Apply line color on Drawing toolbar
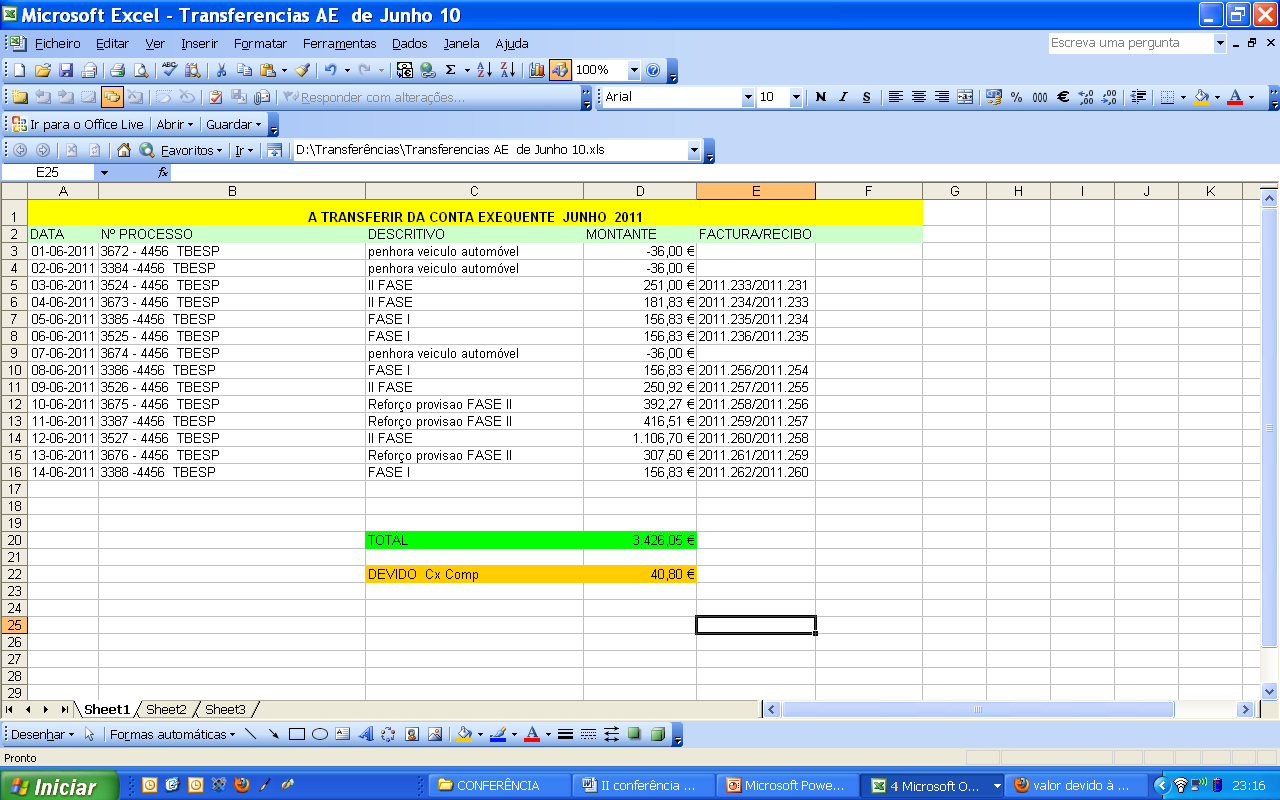The height and width of the screenshot is (800, 1280). click(497, 734)
